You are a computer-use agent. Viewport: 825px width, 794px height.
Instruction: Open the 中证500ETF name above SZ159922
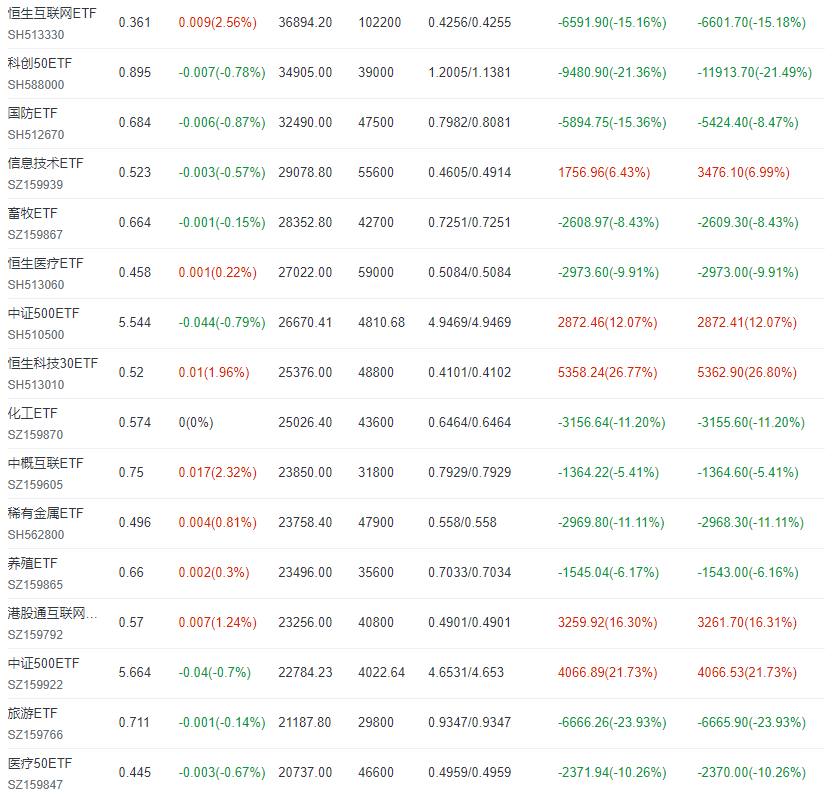pyautogui.click(x=43, y=663)
